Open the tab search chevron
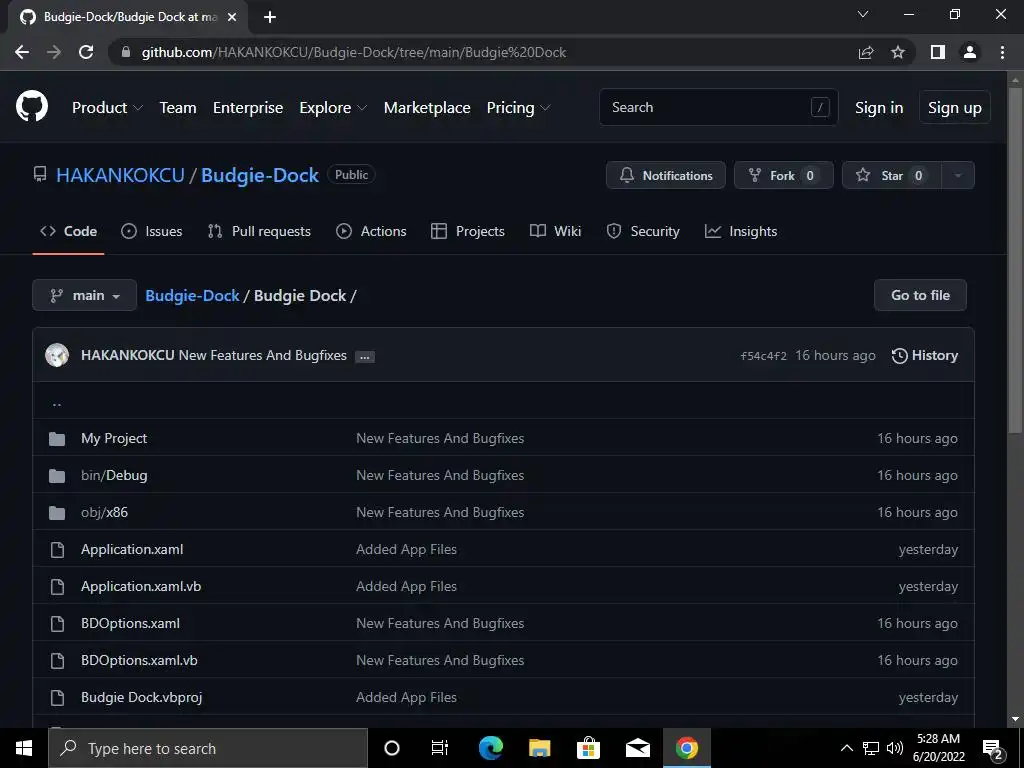1024x768 pixels. (x=863, y=14)
